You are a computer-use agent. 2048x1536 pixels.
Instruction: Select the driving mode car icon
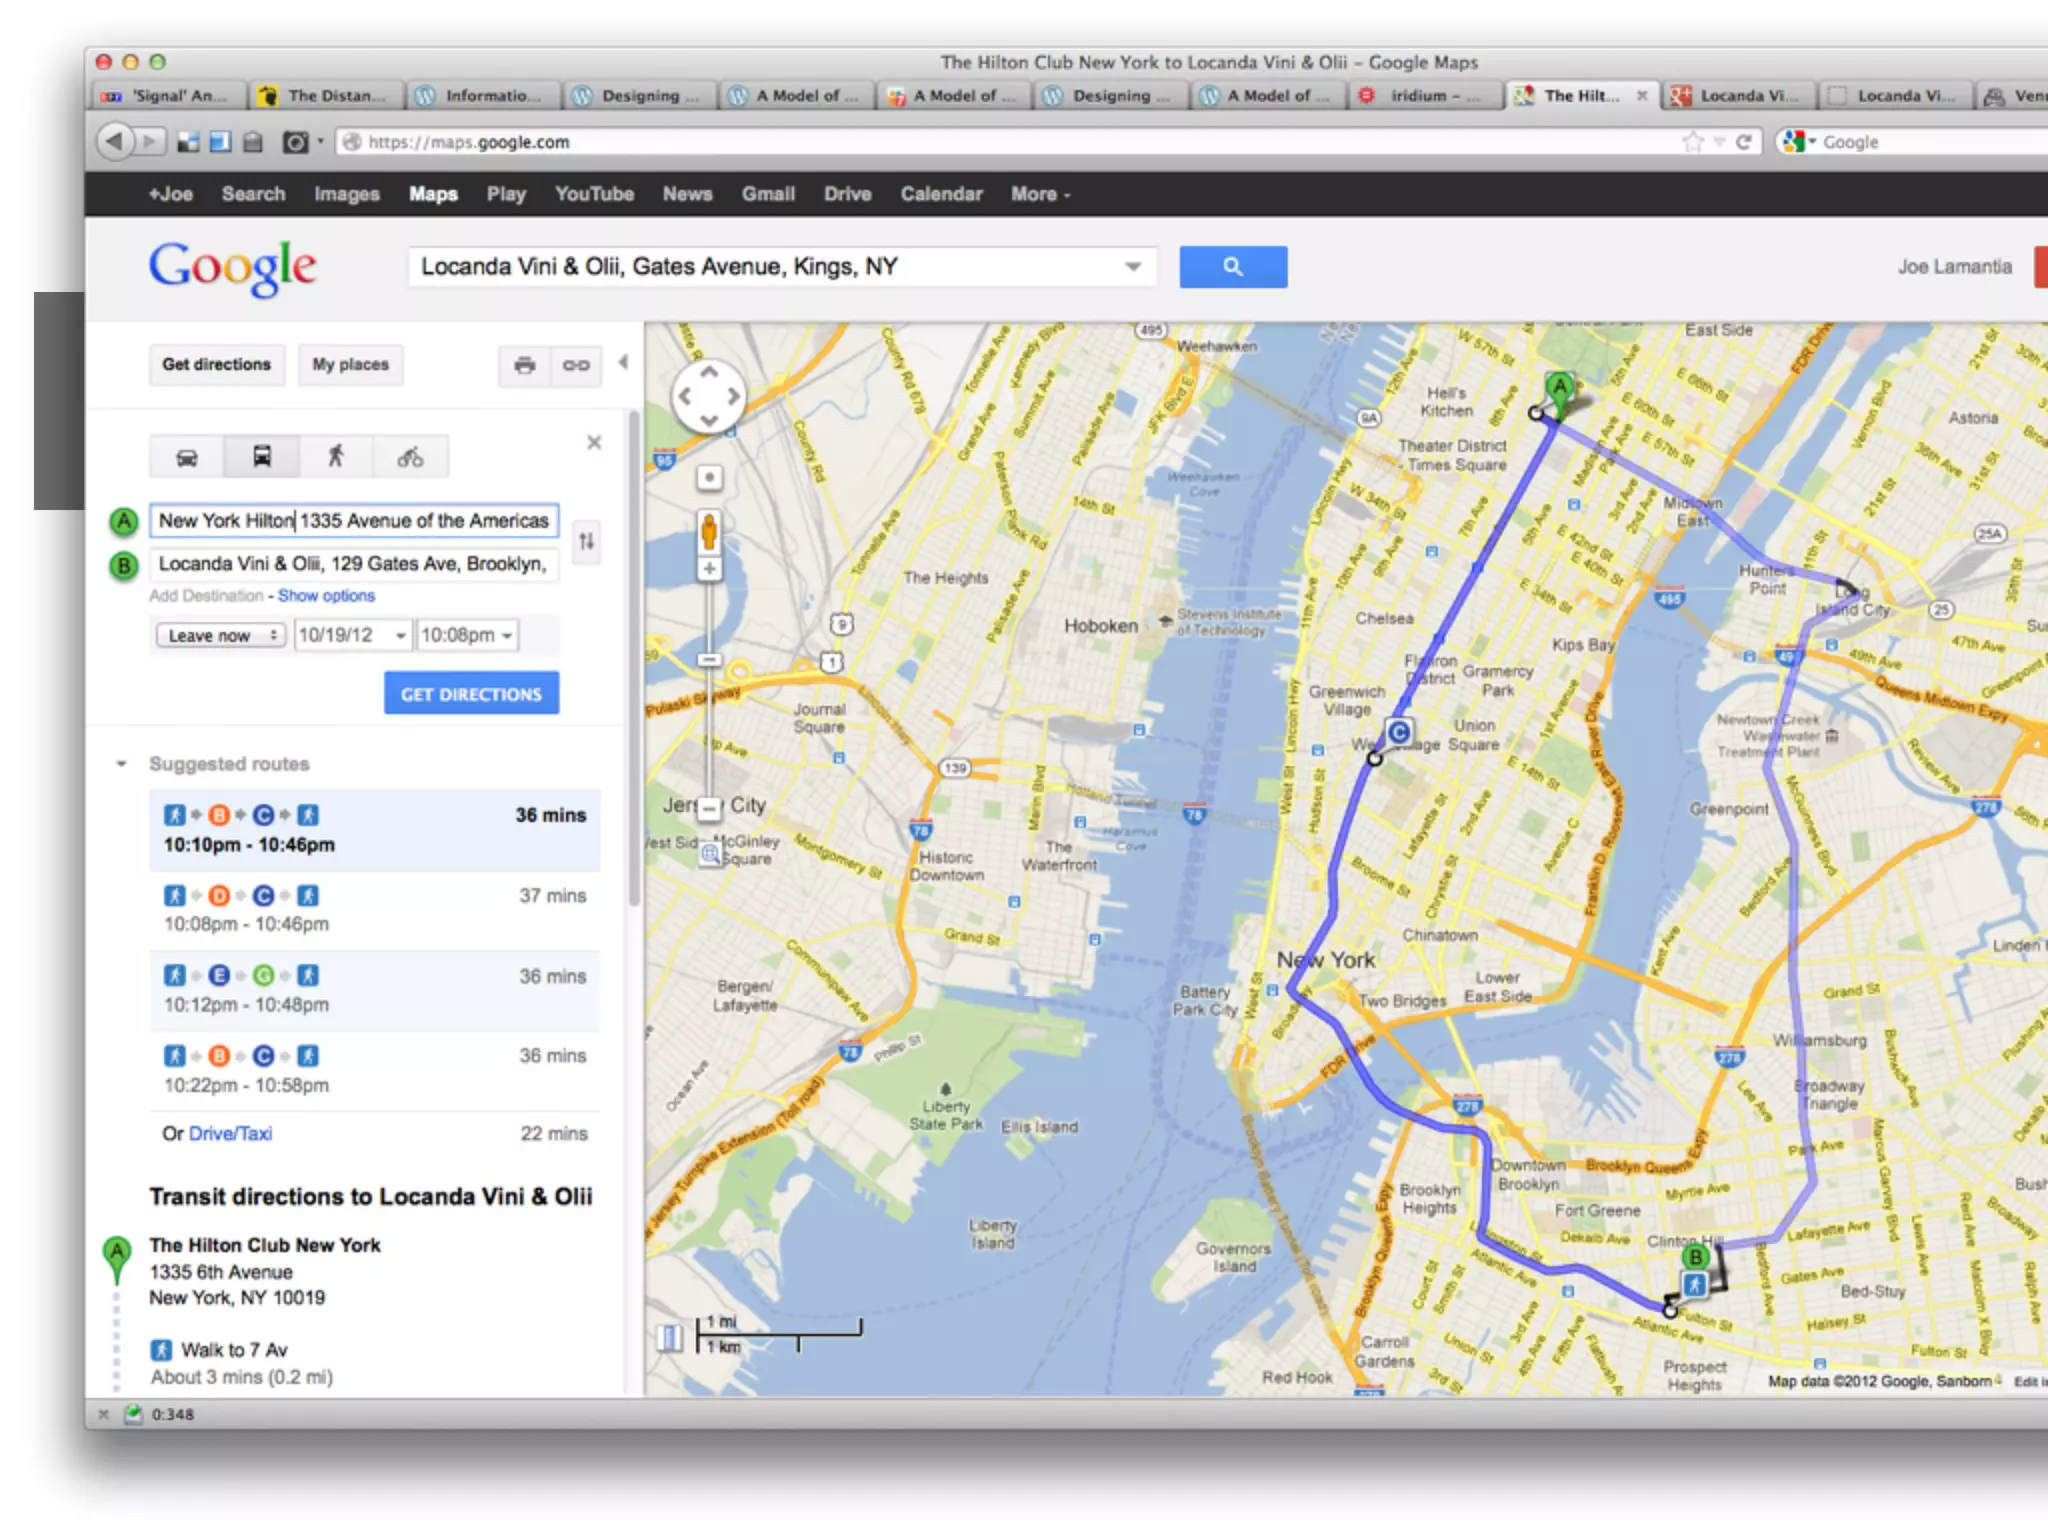tap(187, 457)
